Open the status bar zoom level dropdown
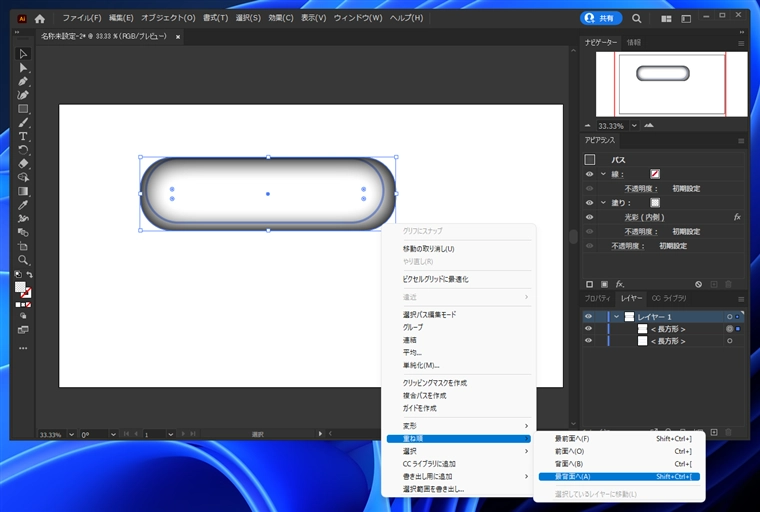The width and height of the screenshot is (760, 512). pos(71,434)
